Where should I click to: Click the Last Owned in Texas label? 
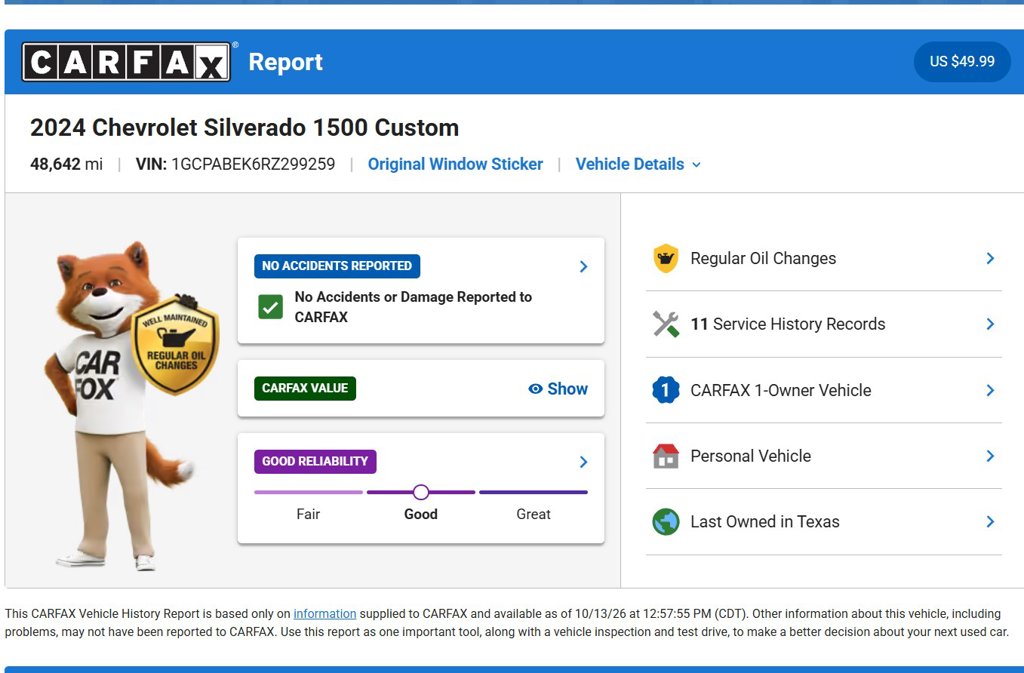(x=765, y=522)
